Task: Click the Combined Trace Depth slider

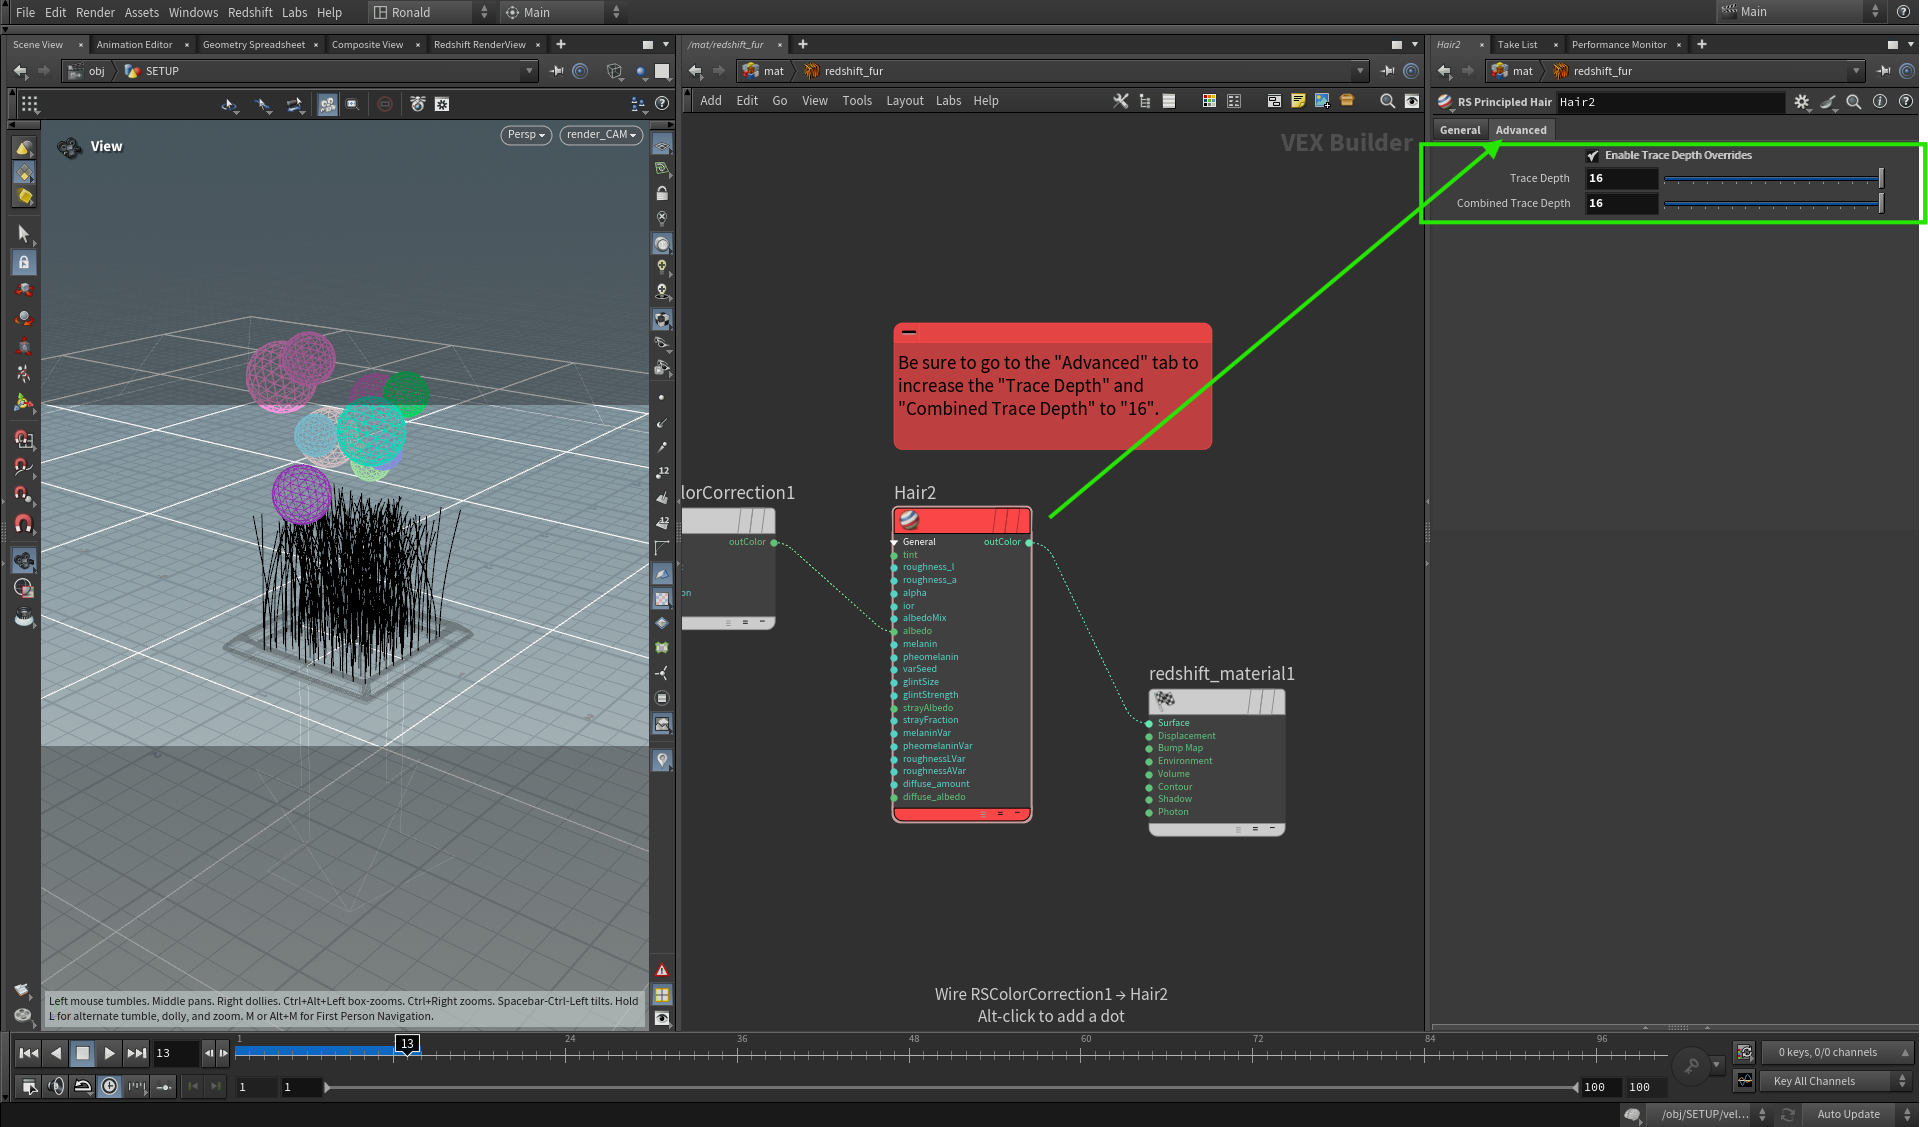Action: click(x=1771, y=204)
